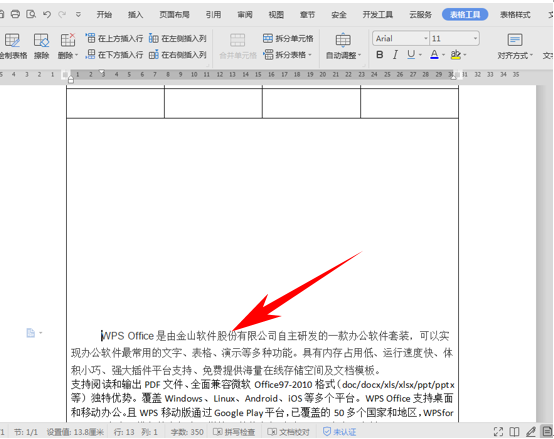Click the first-line indent marker on ruler
This screenshot has width=554, height=439.
[x=102, y=72]
